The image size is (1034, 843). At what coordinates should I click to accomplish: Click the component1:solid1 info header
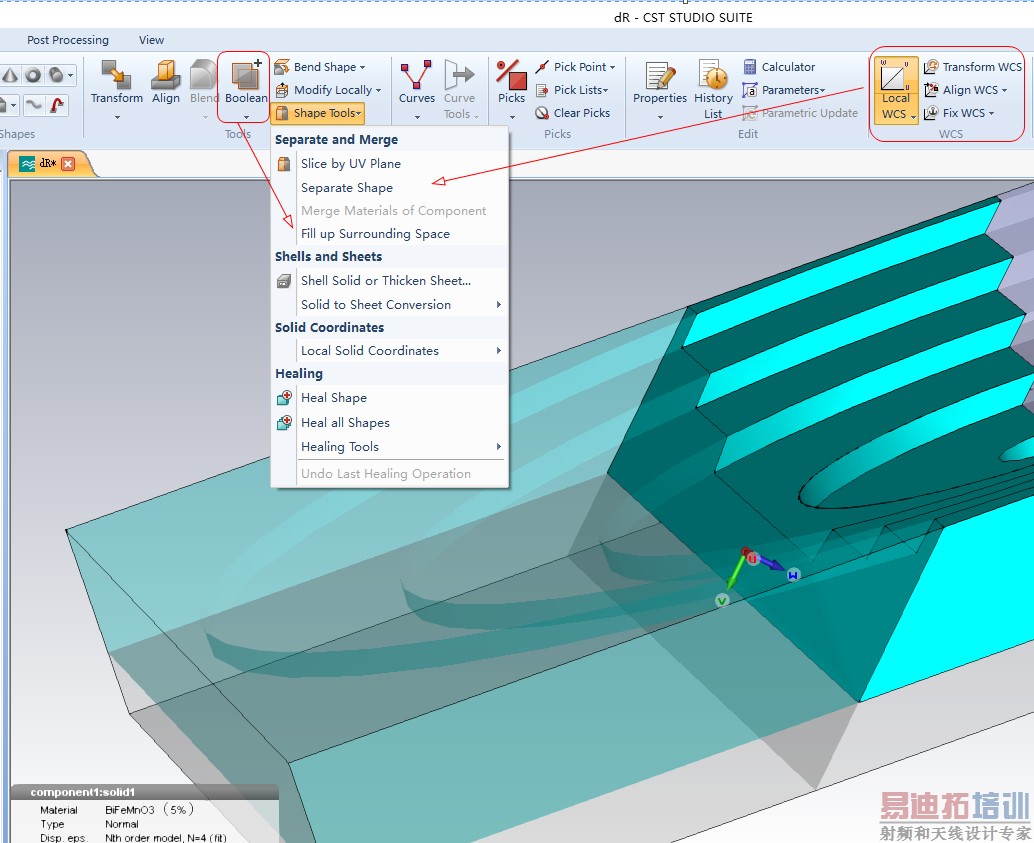click(144, 792)
